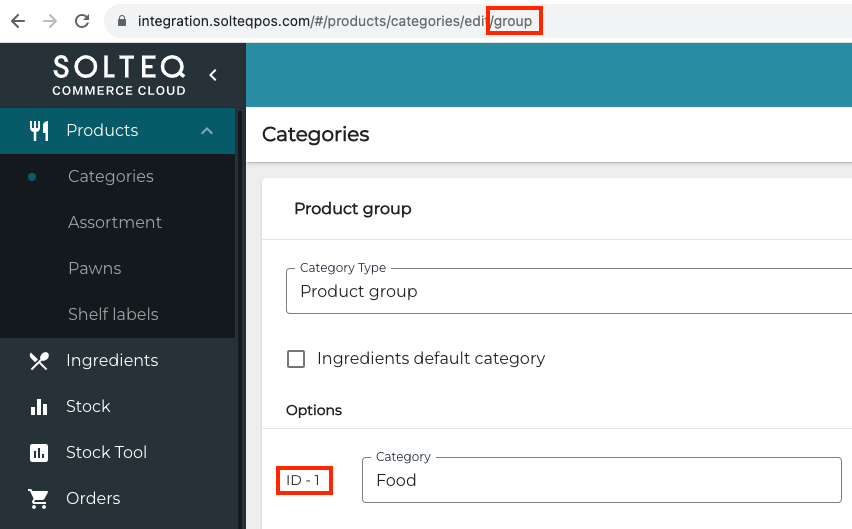Viewport: 852px width, 529px height.
Task: Select Categories in the sidebar
Action: (110, 176)
